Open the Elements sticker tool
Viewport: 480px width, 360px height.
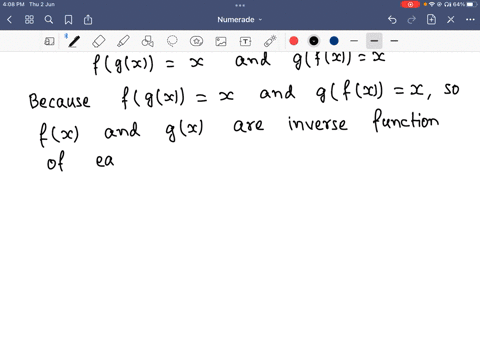pyautogui.click(x=196, y=41)
